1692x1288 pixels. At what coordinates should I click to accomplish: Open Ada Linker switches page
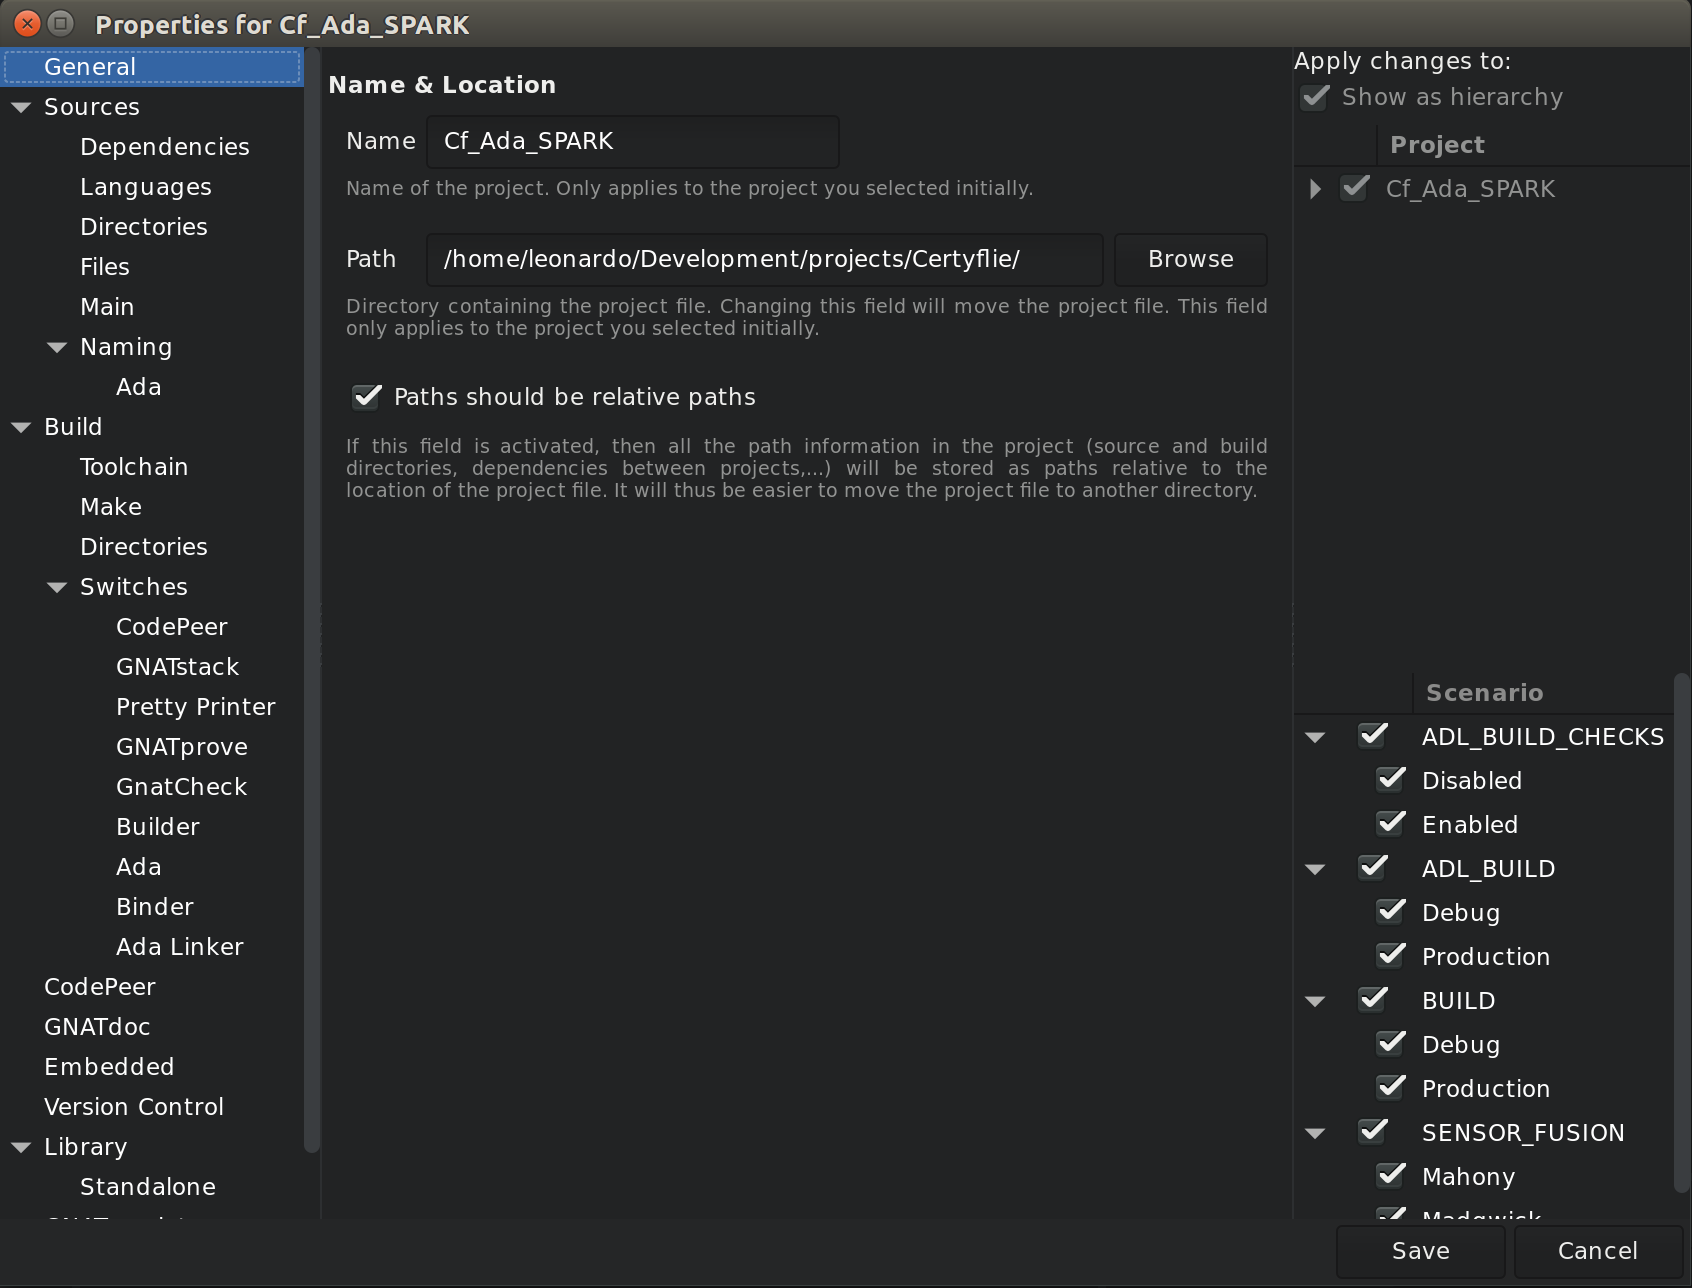click(x=180, y=947)
